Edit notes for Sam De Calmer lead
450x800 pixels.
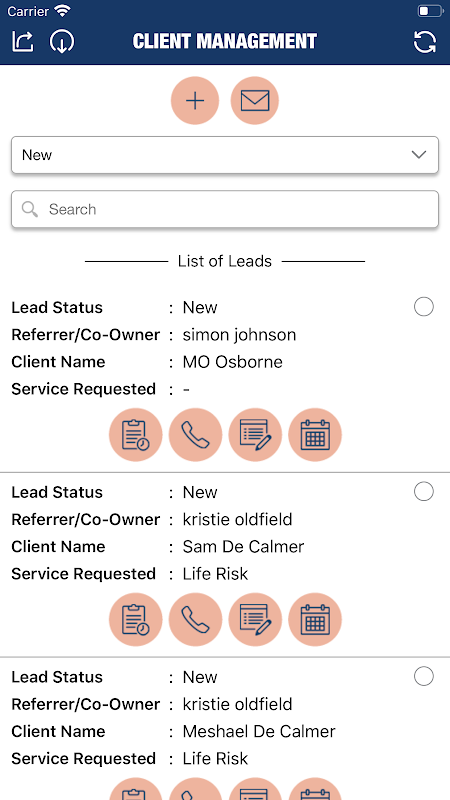pos(255,619)
